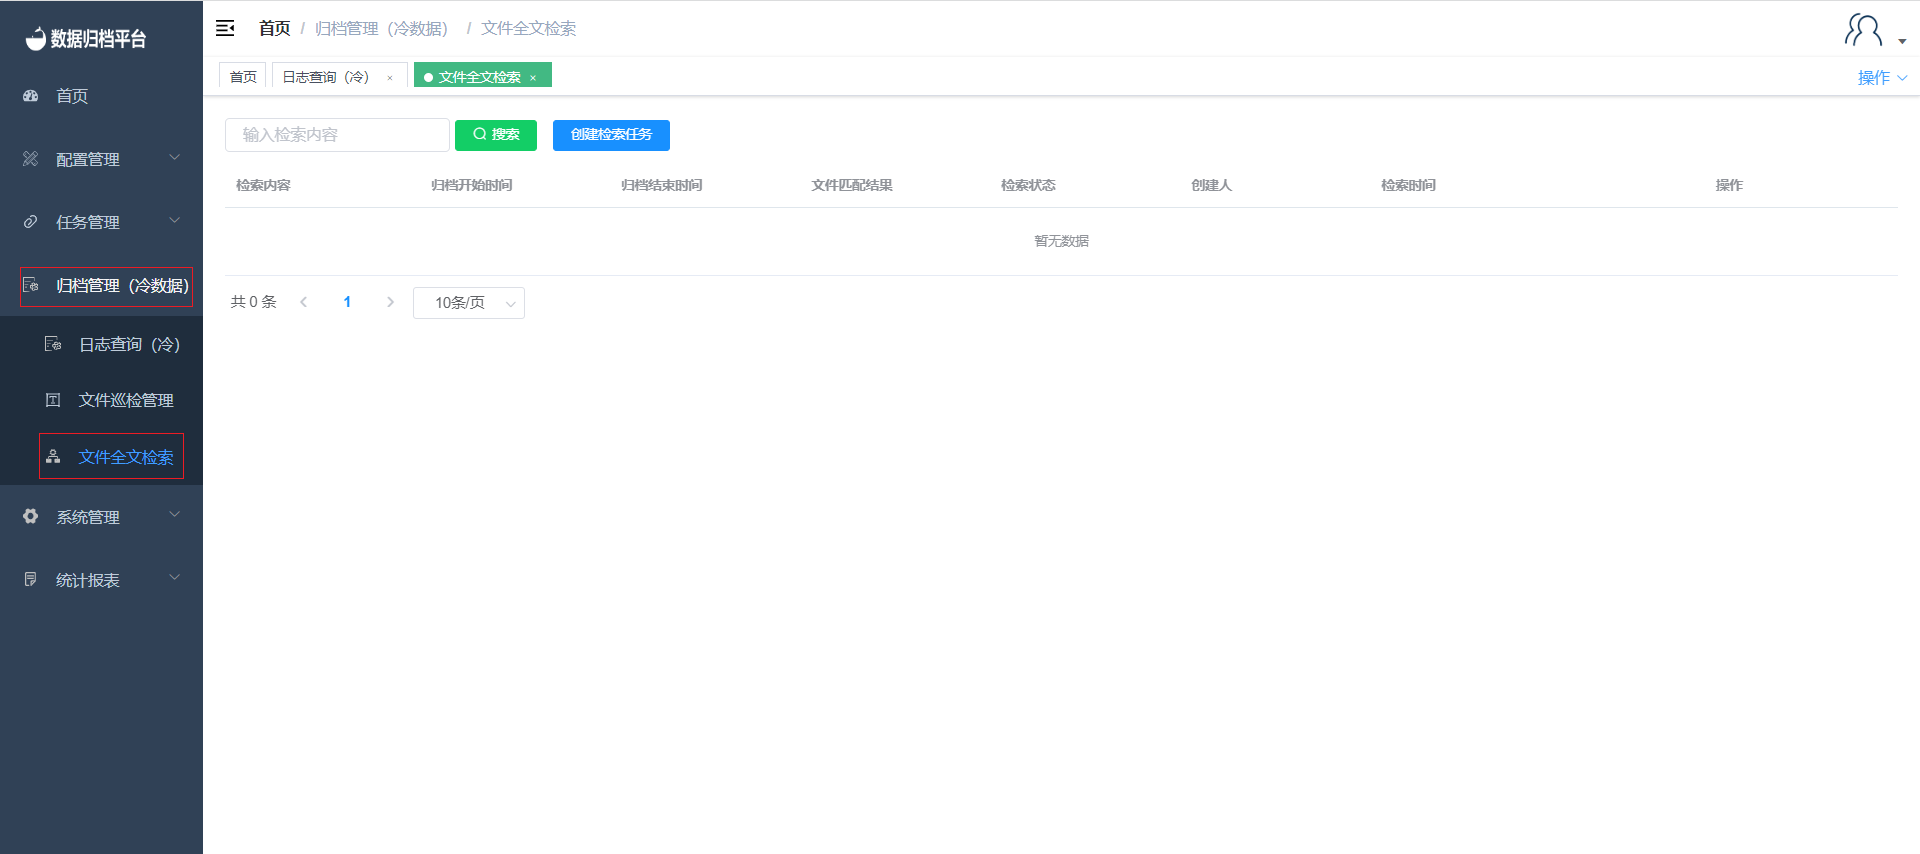The width and height of the screenshot is (1920, 854).
Task: Click the 归档管理 (冷数据) file icon
Action: (31, 285)
